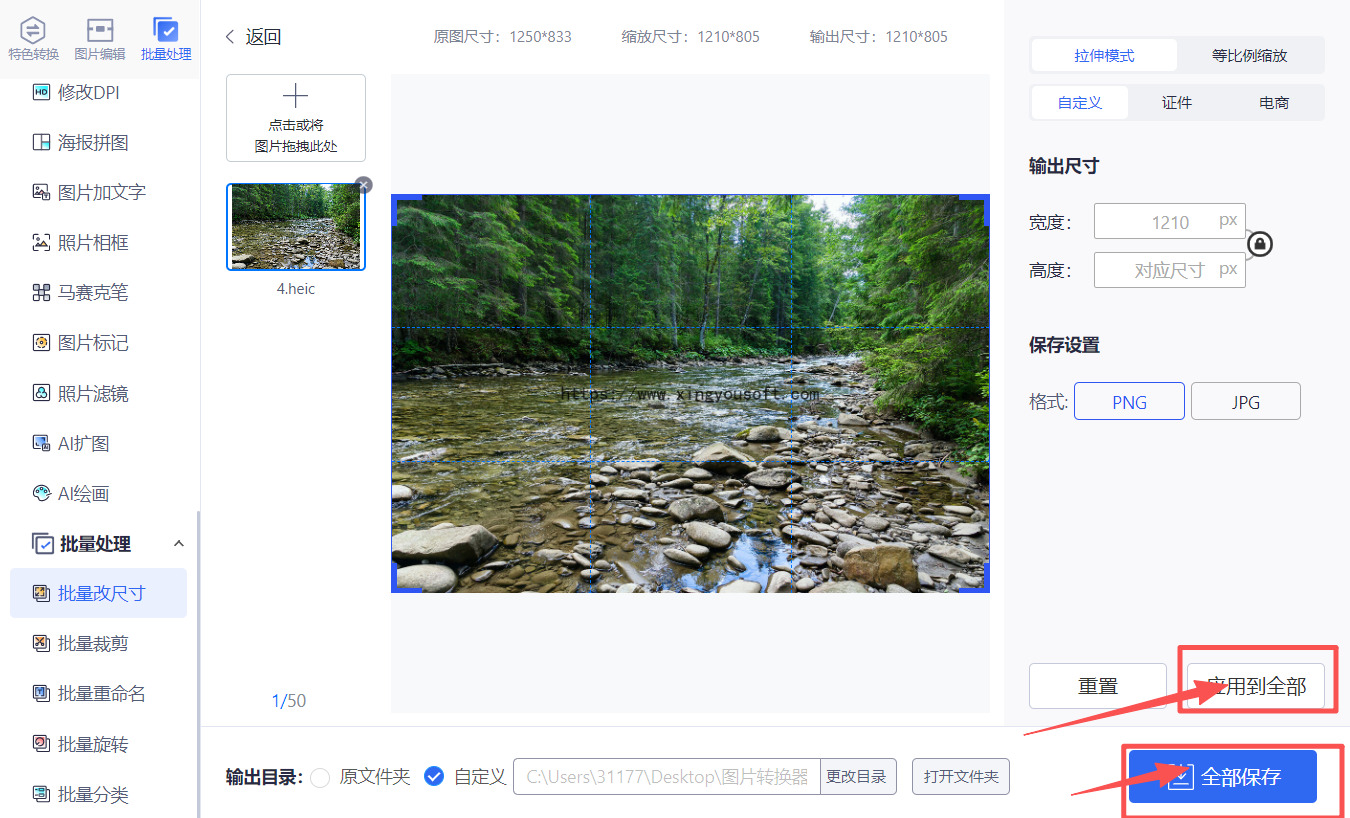Viewport: 1350px width, 818px height.
Task: Click the 打开文件夹 button
Action: tap(961, 776)
